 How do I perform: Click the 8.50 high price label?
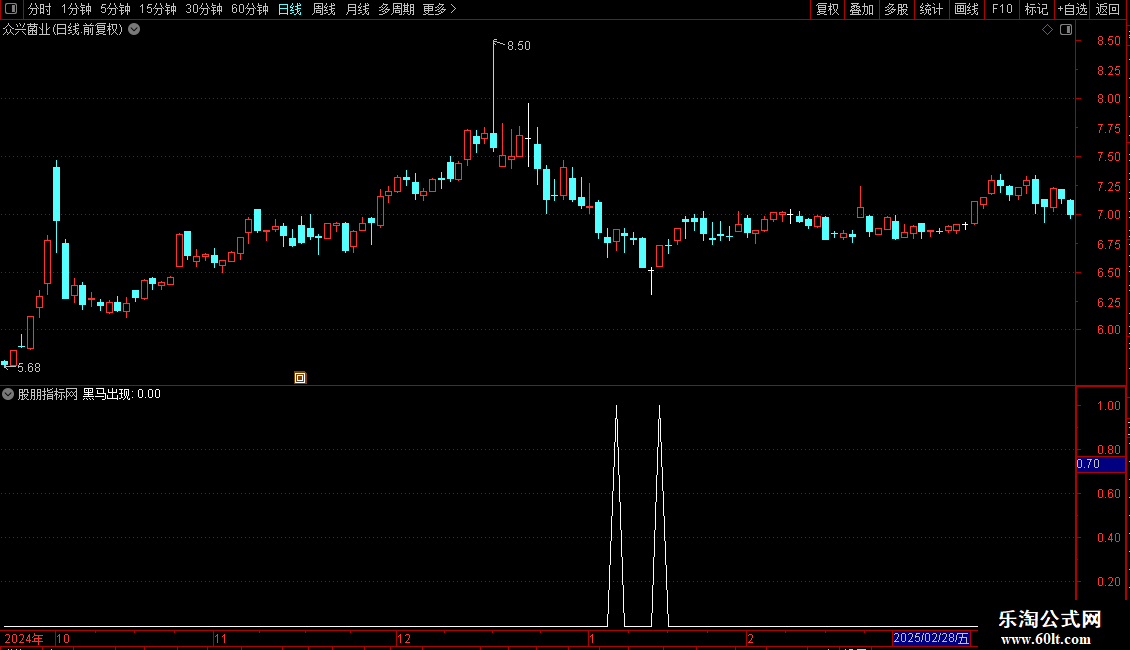point(519,46)
